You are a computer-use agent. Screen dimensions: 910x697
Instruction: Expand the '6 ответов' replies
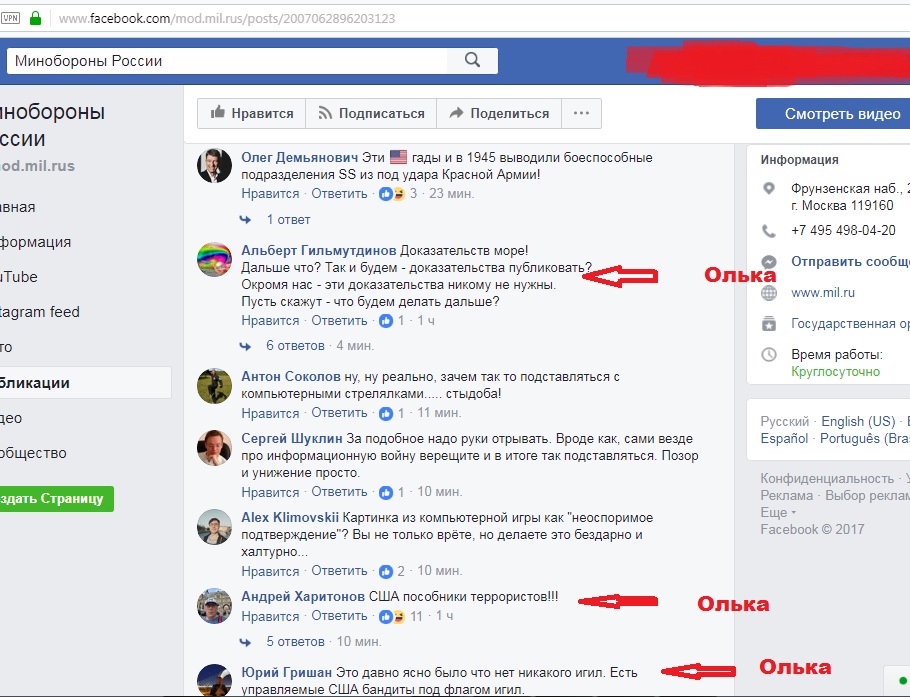tap(295, 346)
